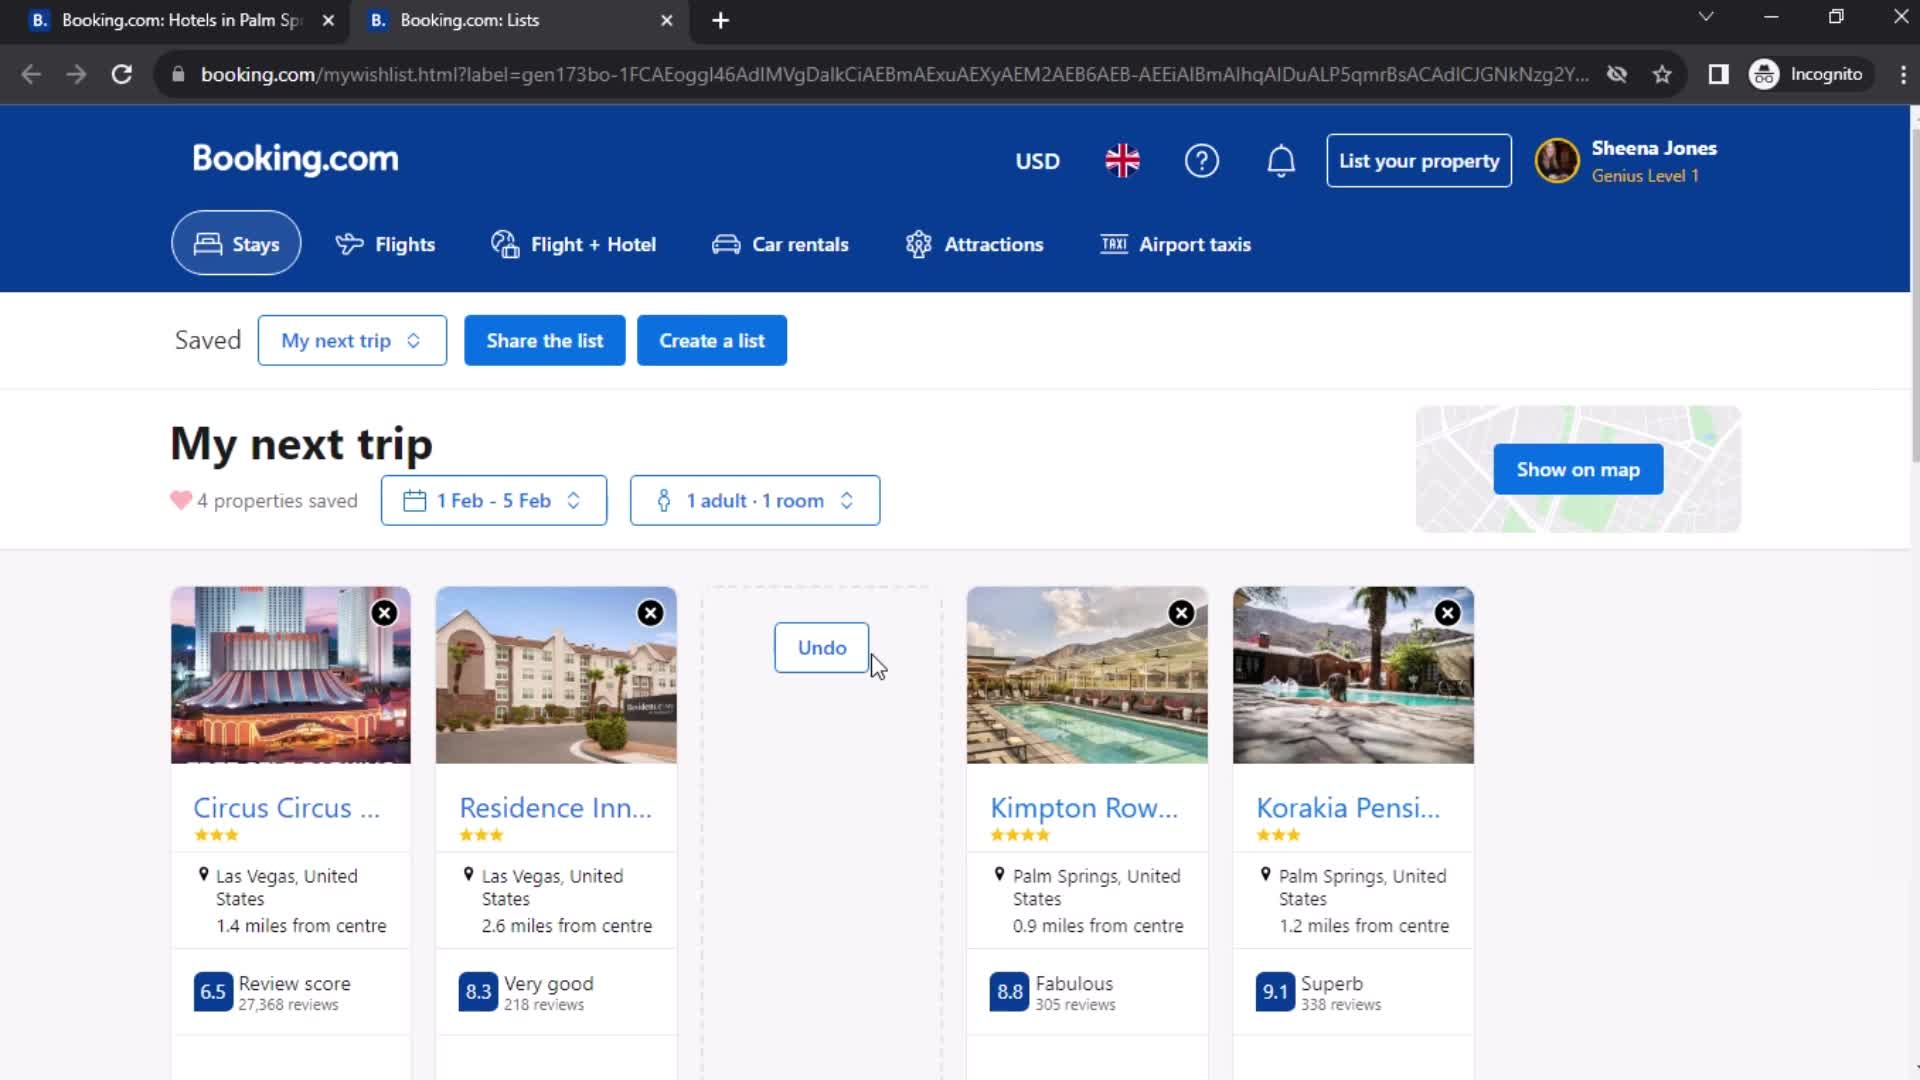Open Attractions tab
This screenshot has height=1080, width=1920.
tap(974, 244)
